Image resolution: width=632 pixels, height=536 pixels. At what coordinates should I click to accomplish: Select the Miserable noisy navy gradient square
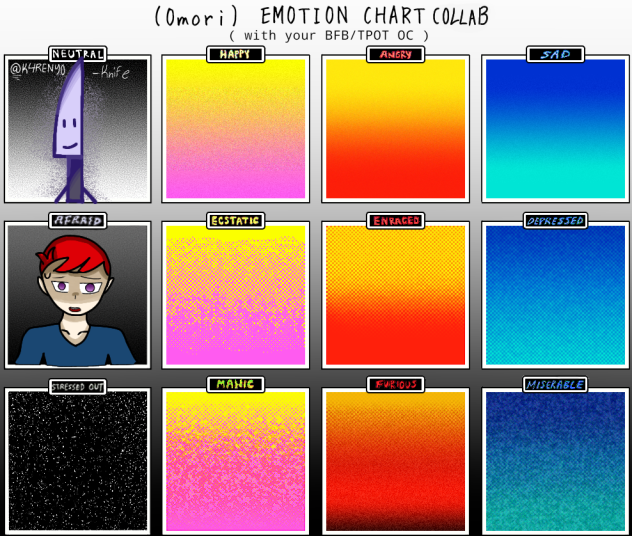pos(554,461)
